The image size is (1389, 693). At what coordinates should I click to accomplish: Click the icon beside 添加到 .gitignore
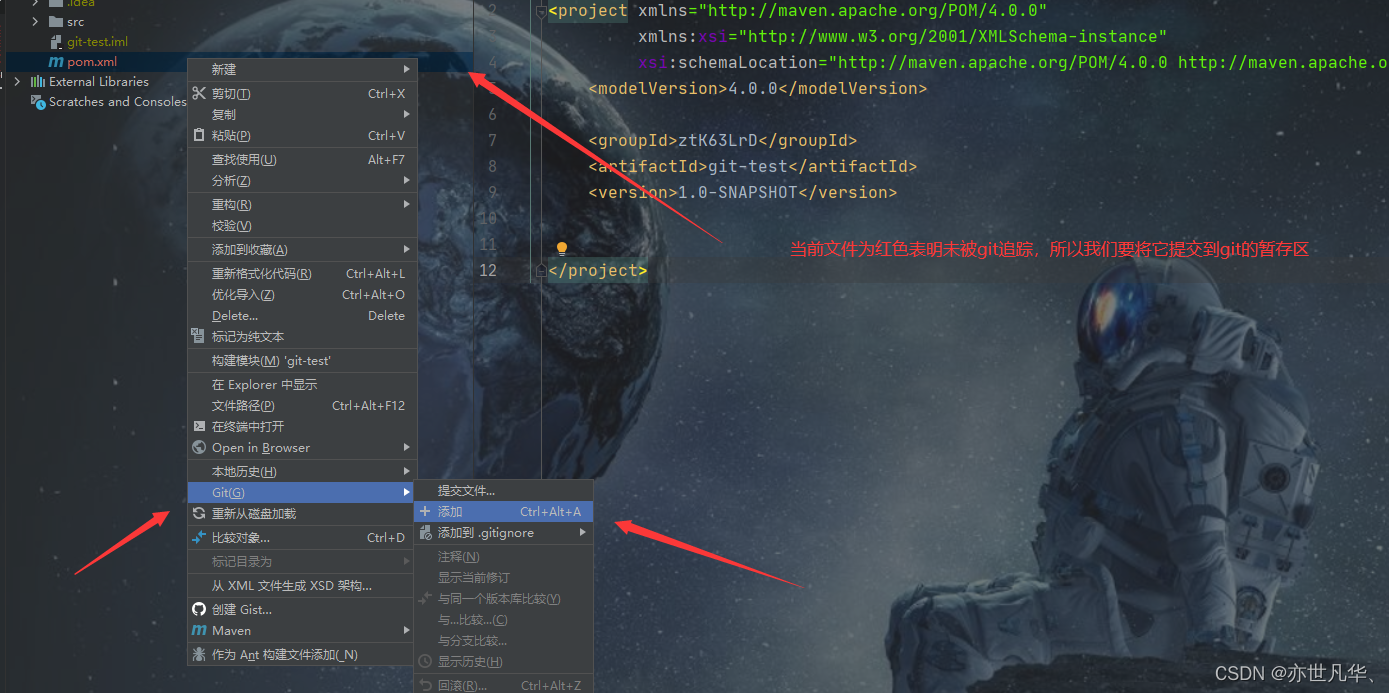(x=425, y=533)
